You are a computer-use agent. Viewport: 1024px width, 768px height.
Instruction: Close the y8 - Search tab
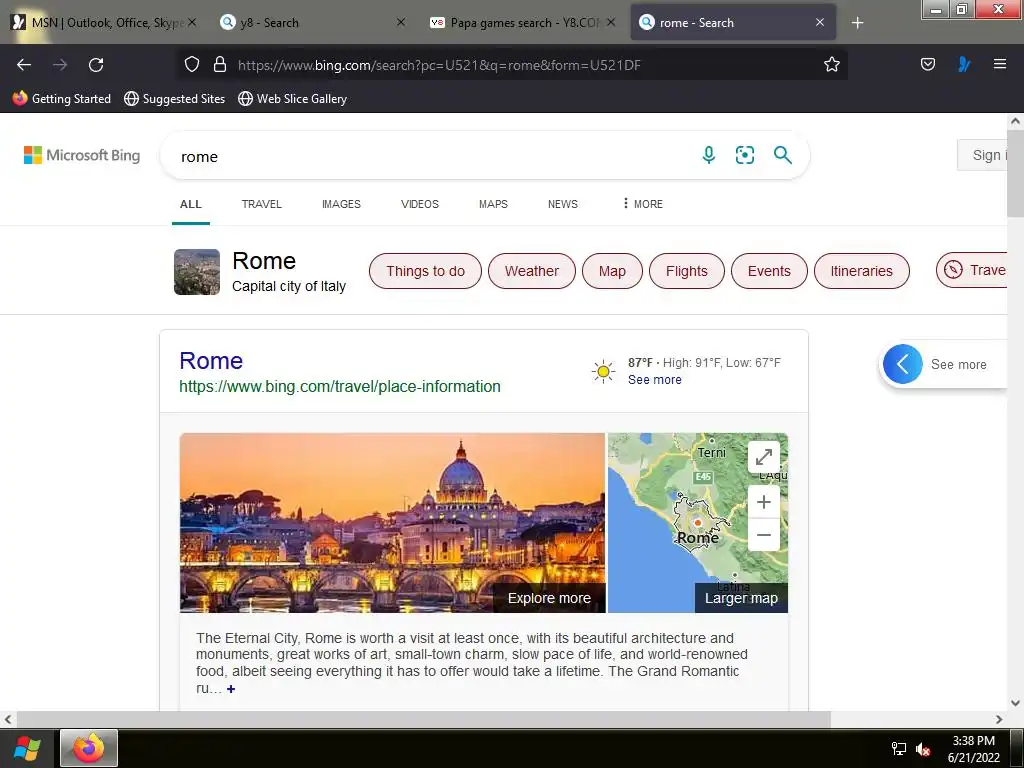click(x=401, y=22)
